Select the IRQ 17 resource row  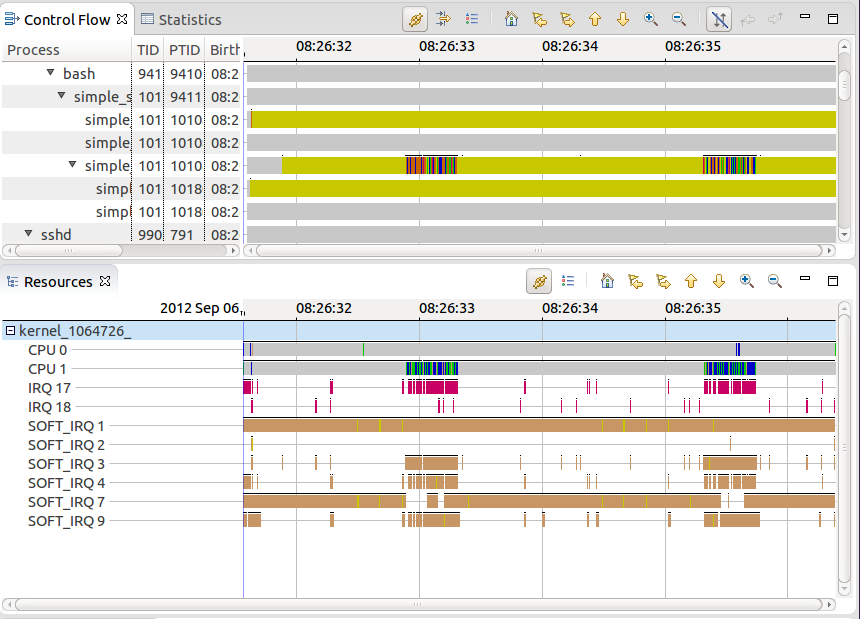pyautogui.click(x=49, y=387)
